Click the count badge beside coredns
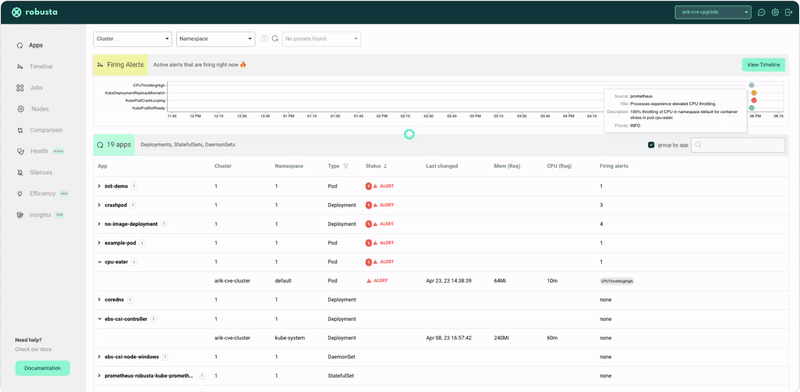 [130, 300]
